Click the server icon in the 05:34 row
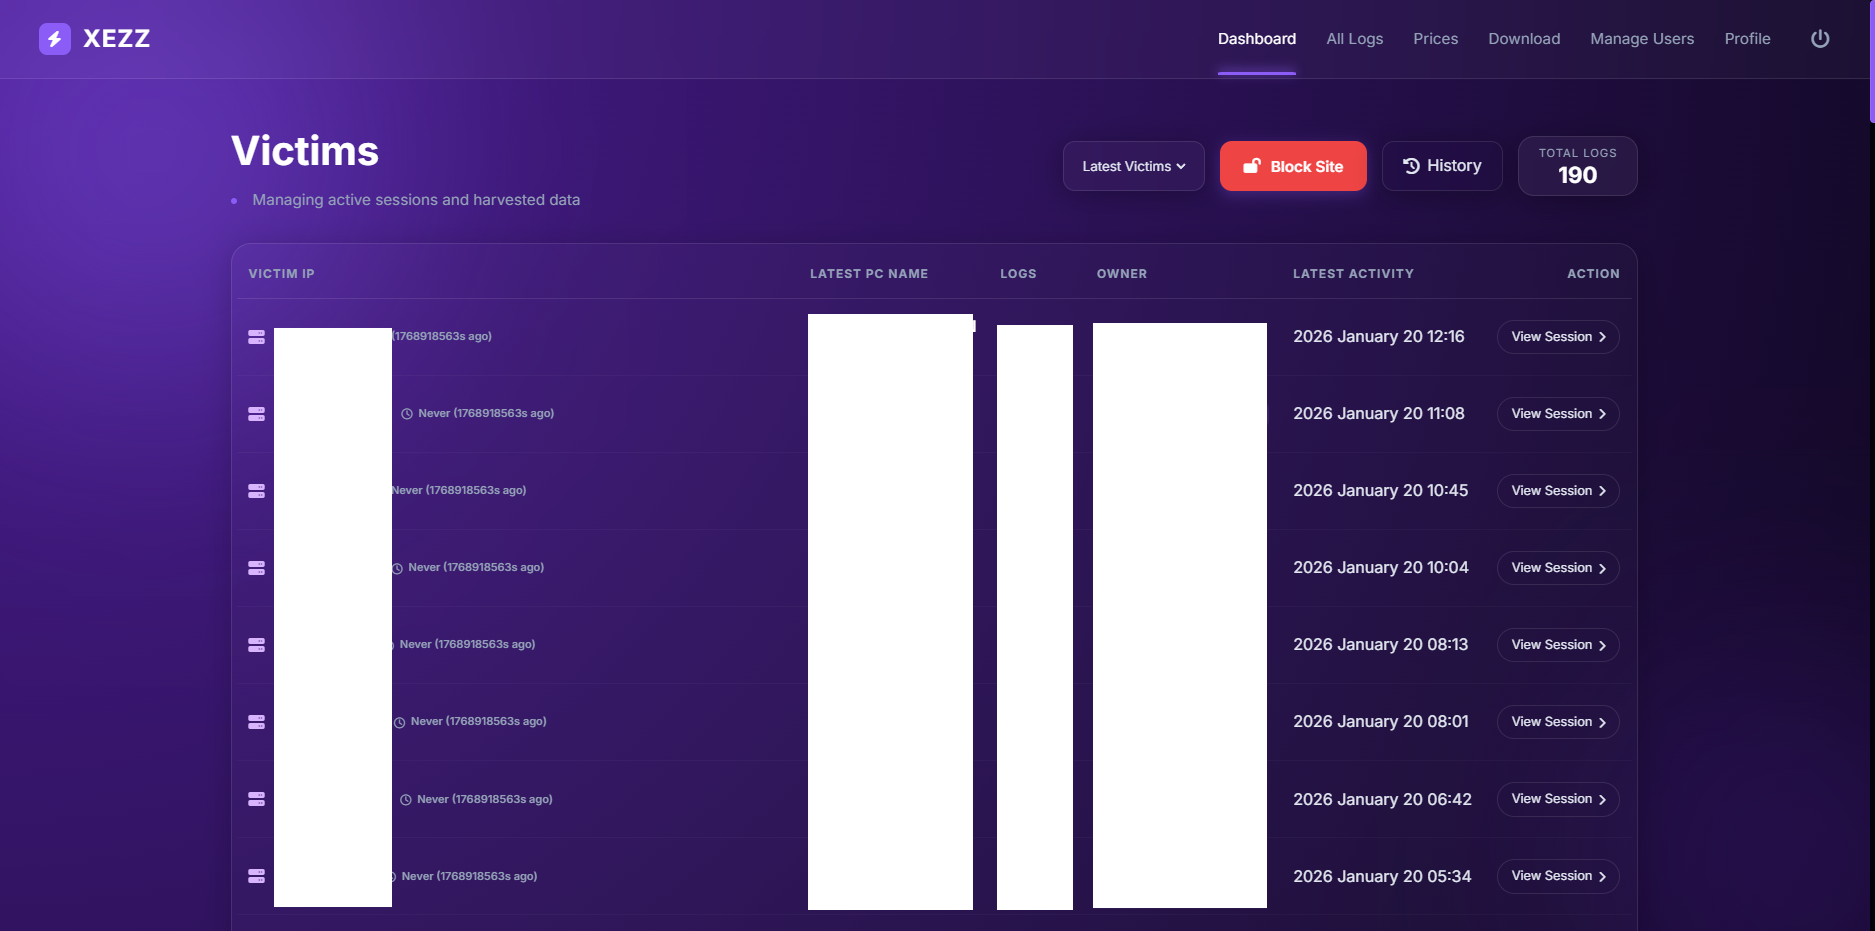1875x931 pixels. point(257,876)
